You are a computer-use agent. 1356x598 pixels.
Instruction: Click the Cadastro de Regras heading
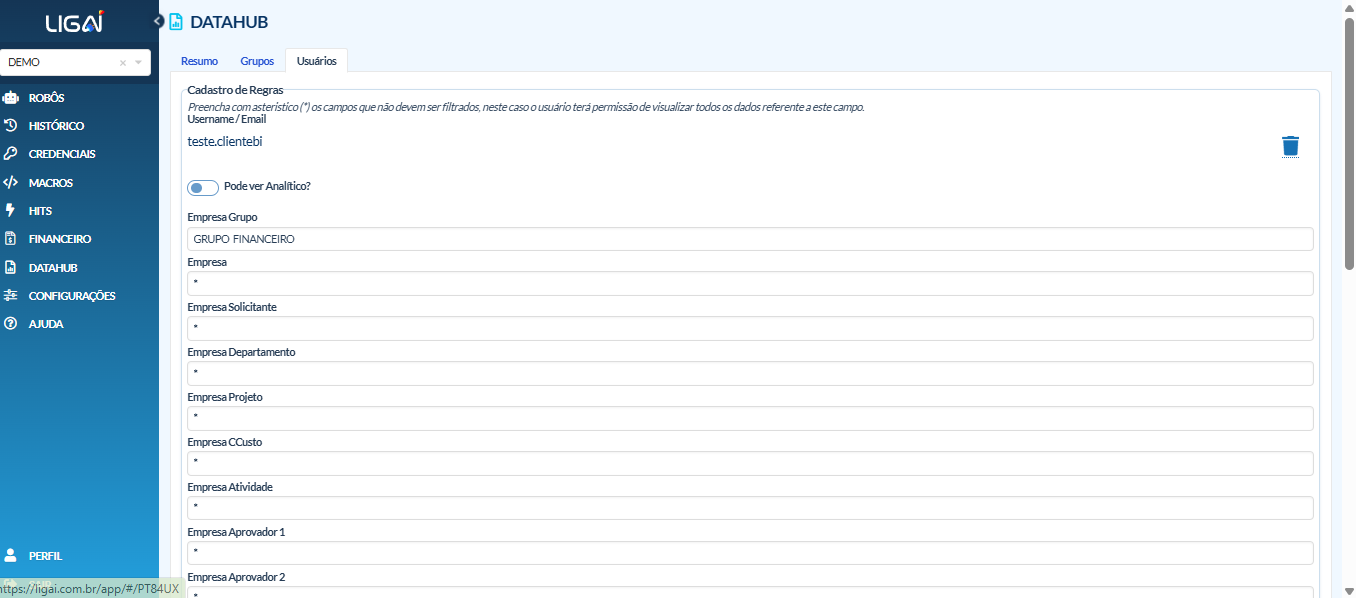tap(235, 90)
